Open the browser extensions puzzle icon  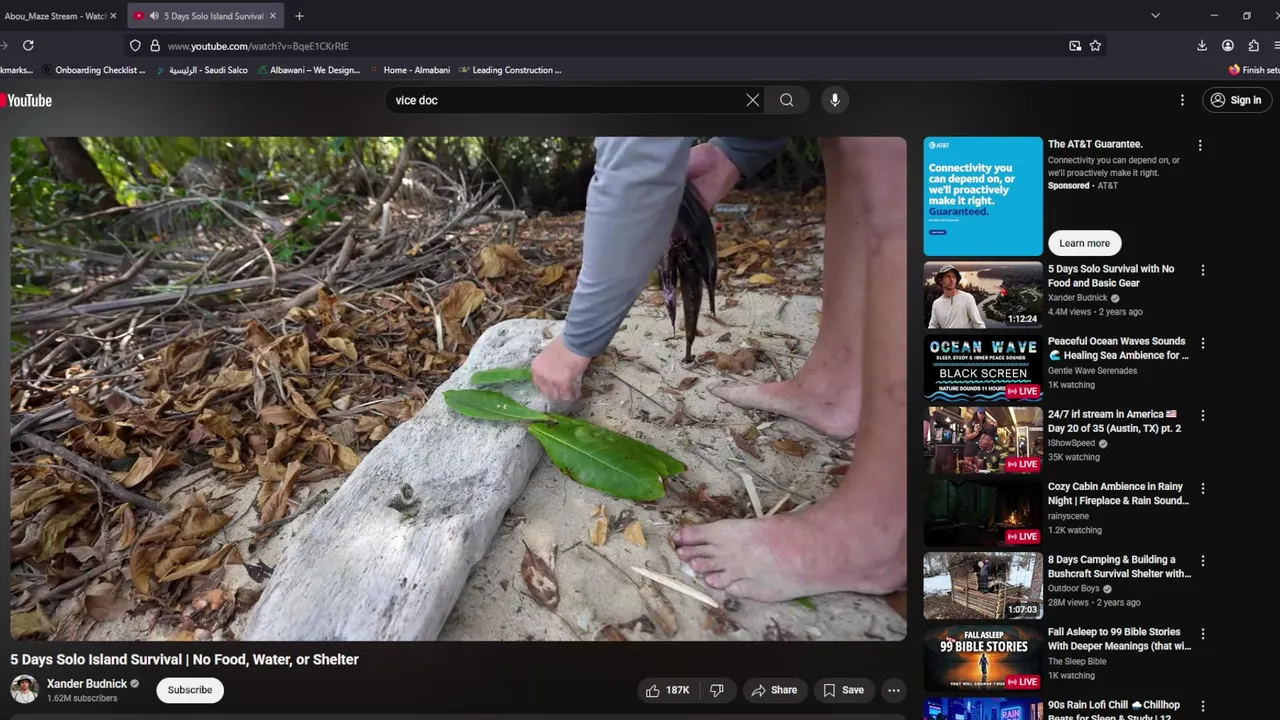[1254, 45]
